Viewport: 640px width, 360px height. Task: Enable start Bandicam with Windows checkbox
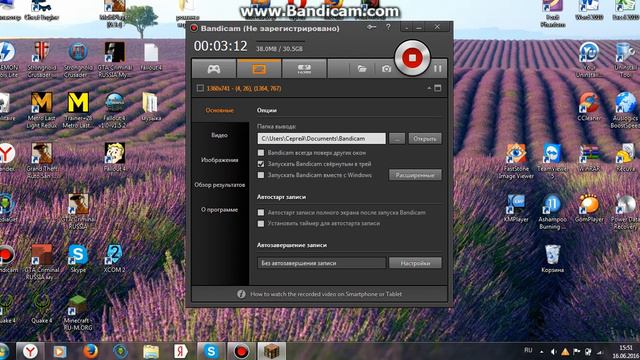tap(261, 175)
